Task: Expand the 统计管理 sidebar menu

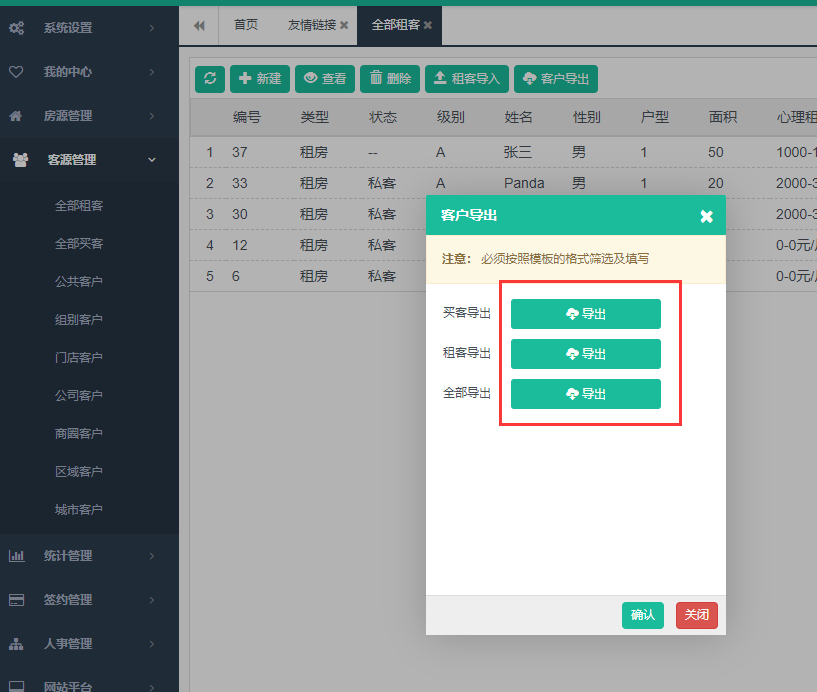Action: [x=89, y=556]
